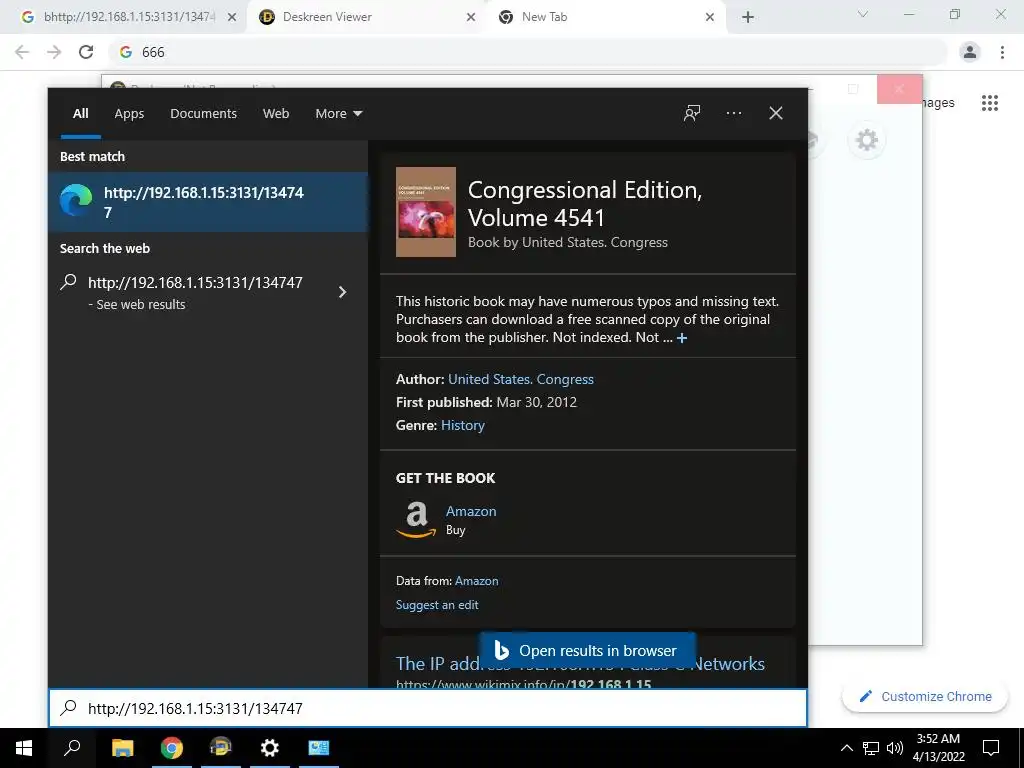The image size is (1024, 768).
Task: Open Chrome tab search dropdown arrow
Action: click(x=863, y=14)
